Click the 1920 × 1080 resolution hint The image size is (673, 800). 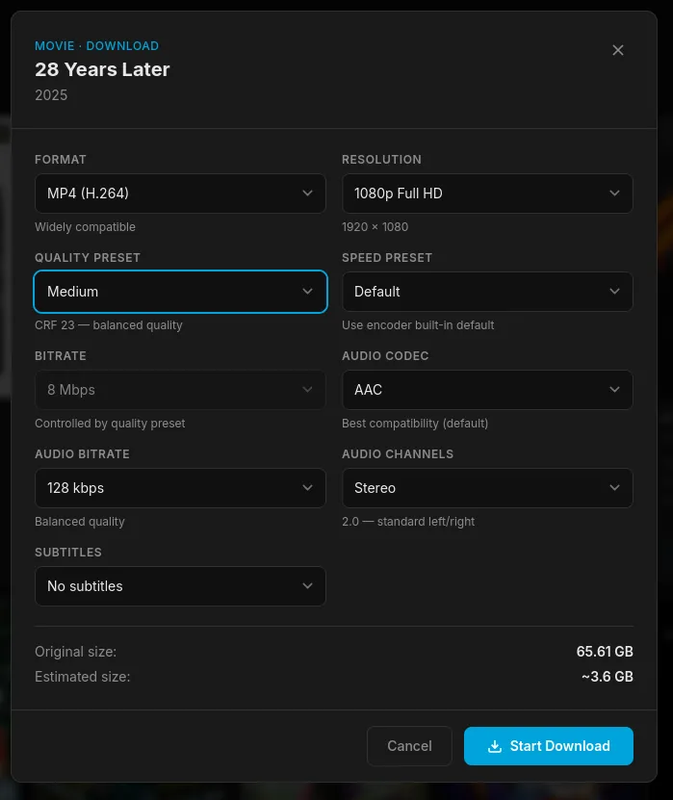375,227
